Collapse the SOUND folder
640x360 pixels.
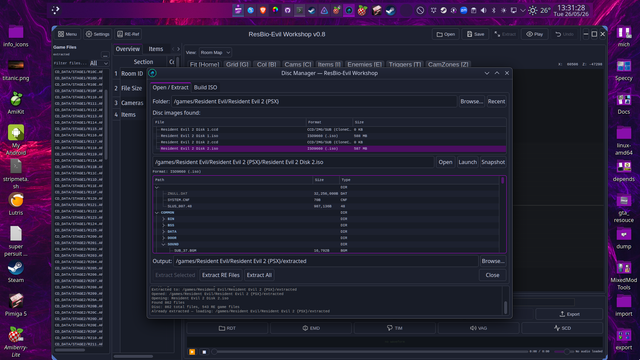click(164, 244)
